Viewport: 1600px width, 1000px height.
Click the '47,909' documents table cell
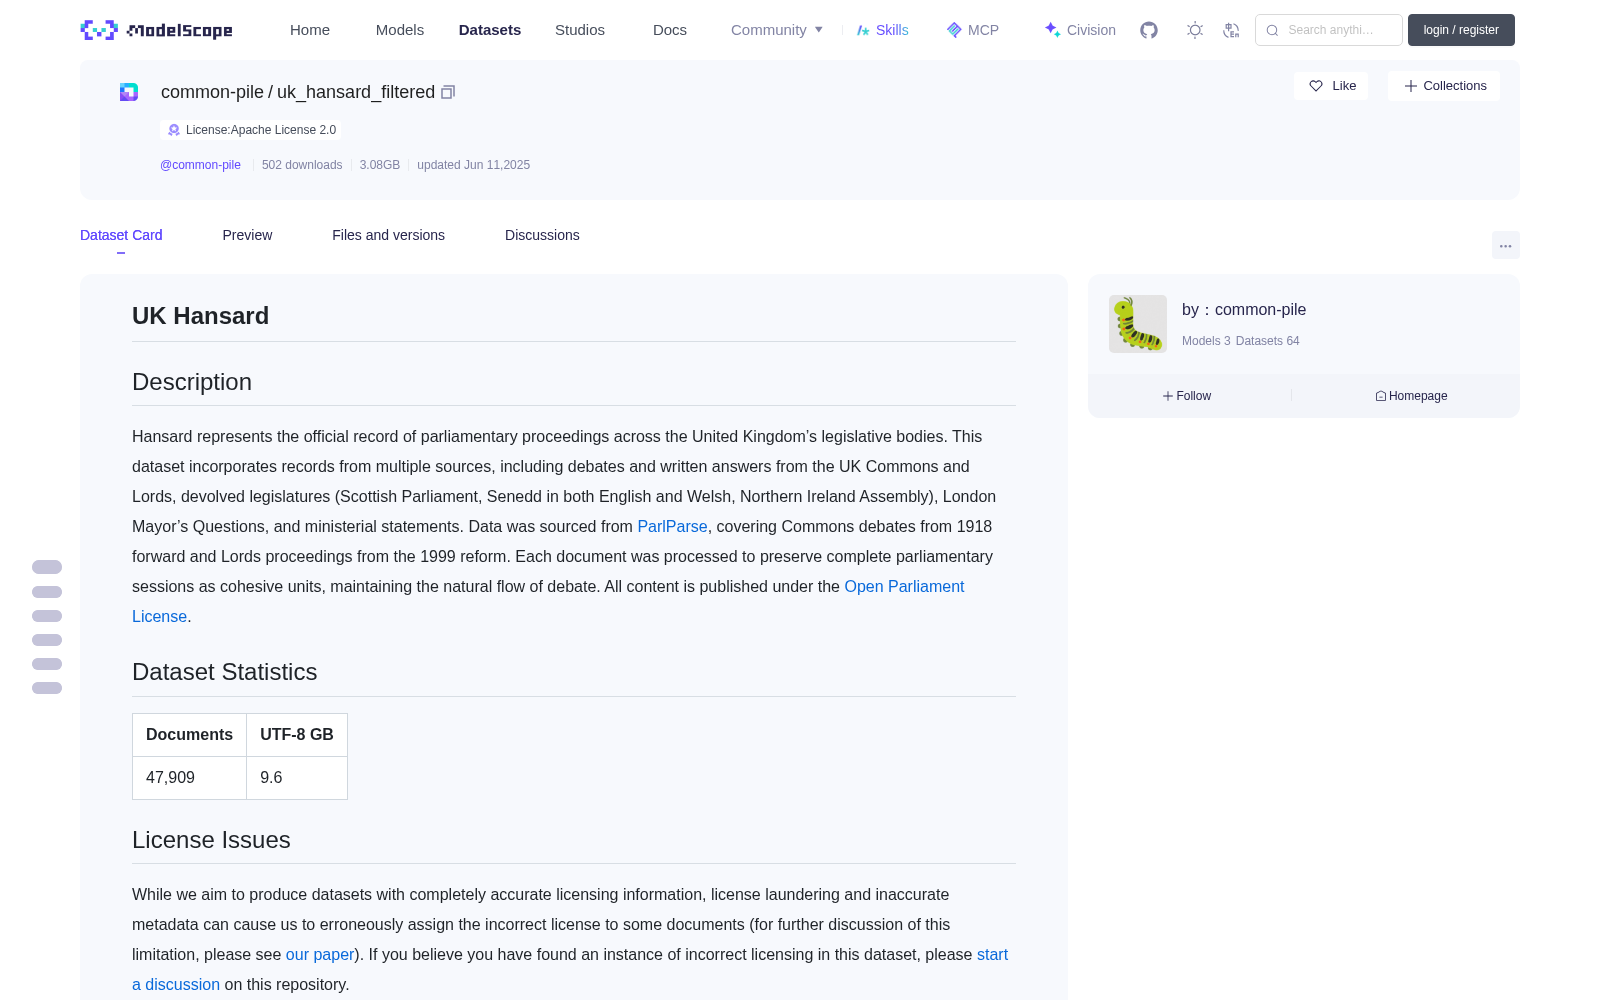click(x=190, y=778)
